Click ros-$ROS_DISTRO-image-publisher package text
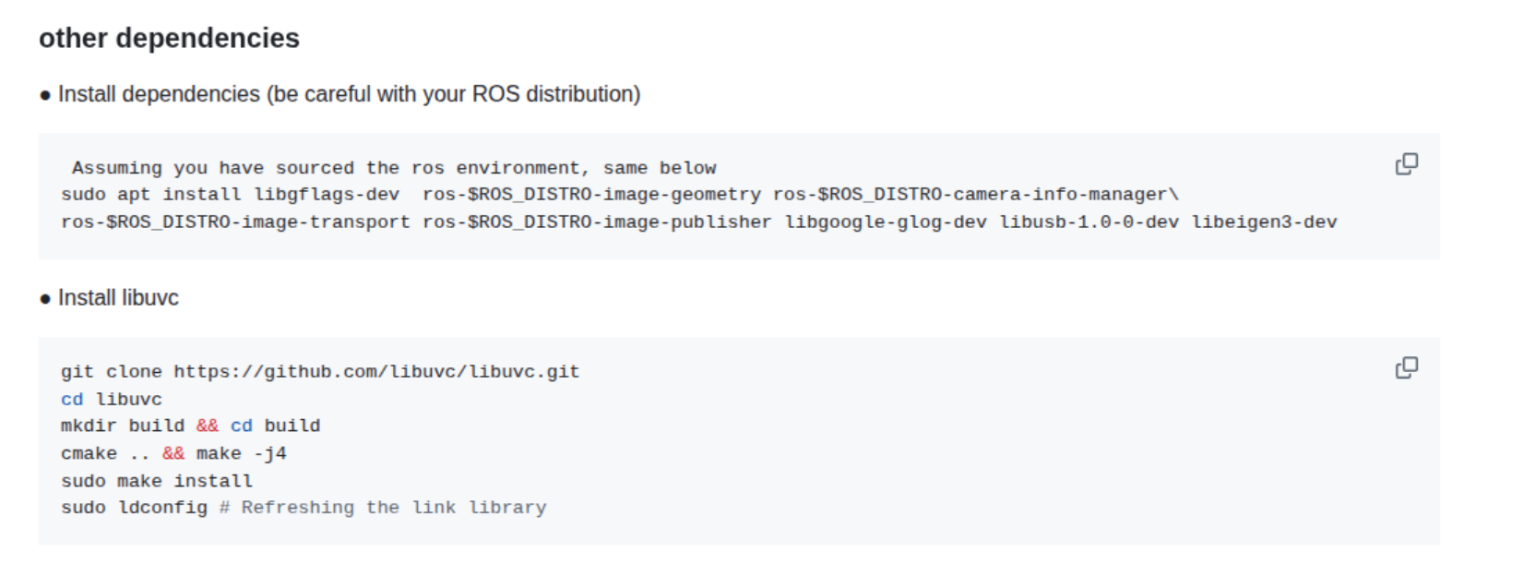 coord(596,222)
